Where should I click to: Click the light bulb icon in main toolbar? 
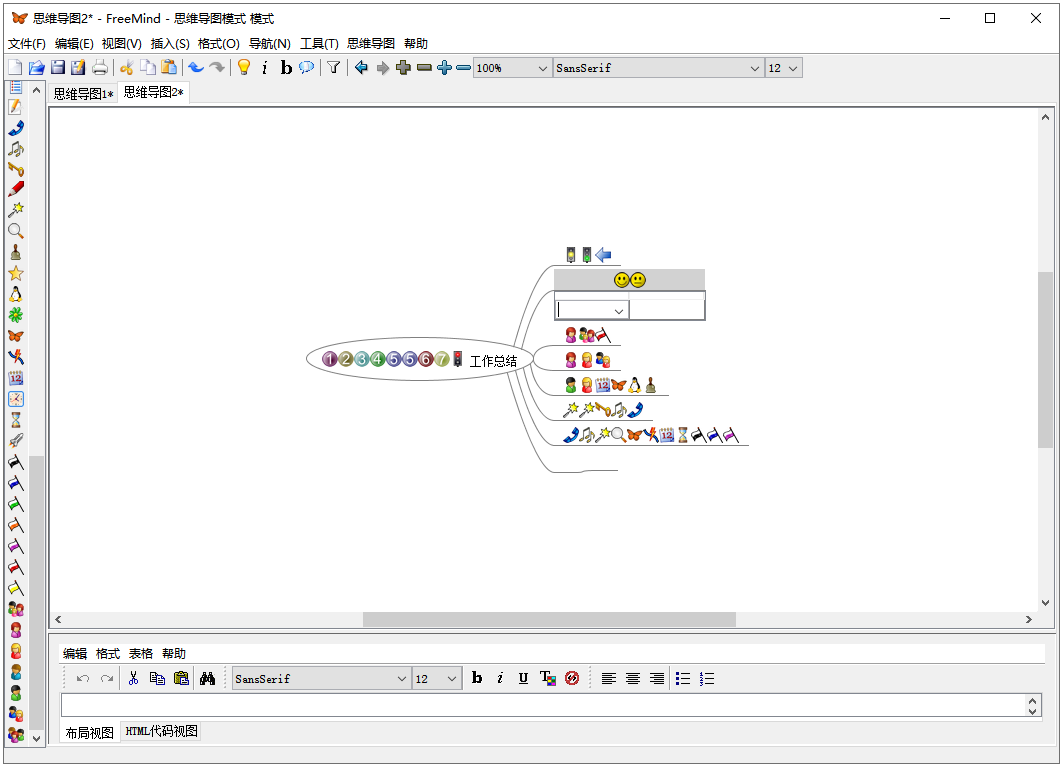click(x=243, y=68)
